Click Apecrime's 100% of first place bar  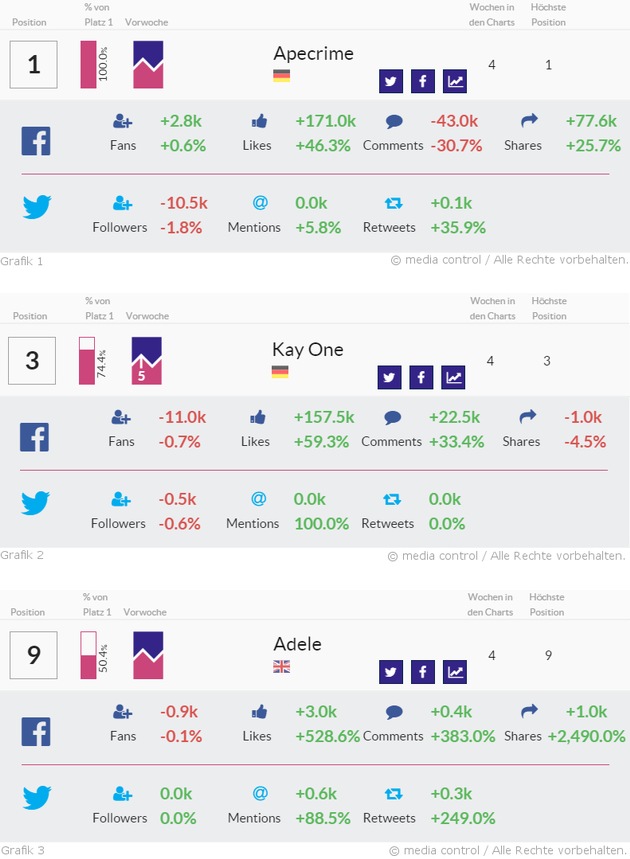[88, 65]
